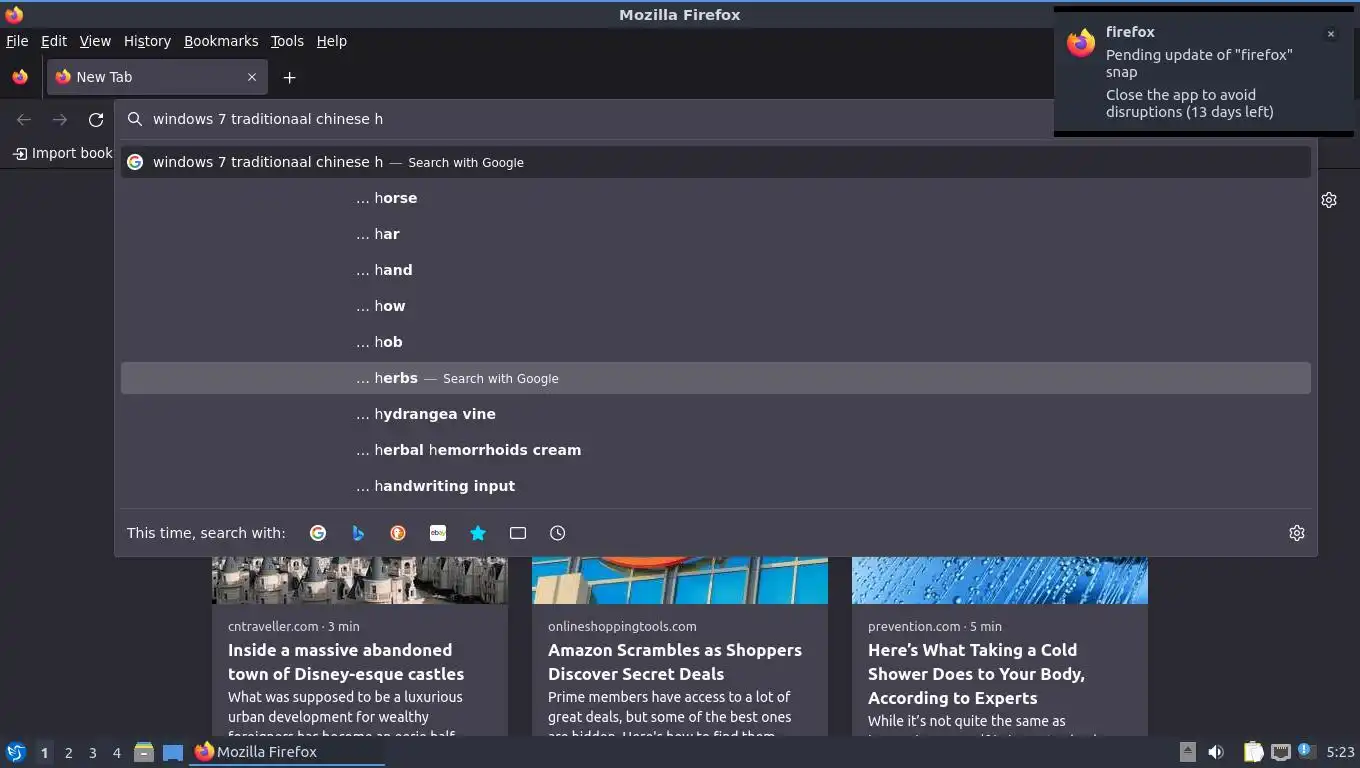Select the 'hydrangea vine' suggestion

pyautogui.click(x=716, y=414)
